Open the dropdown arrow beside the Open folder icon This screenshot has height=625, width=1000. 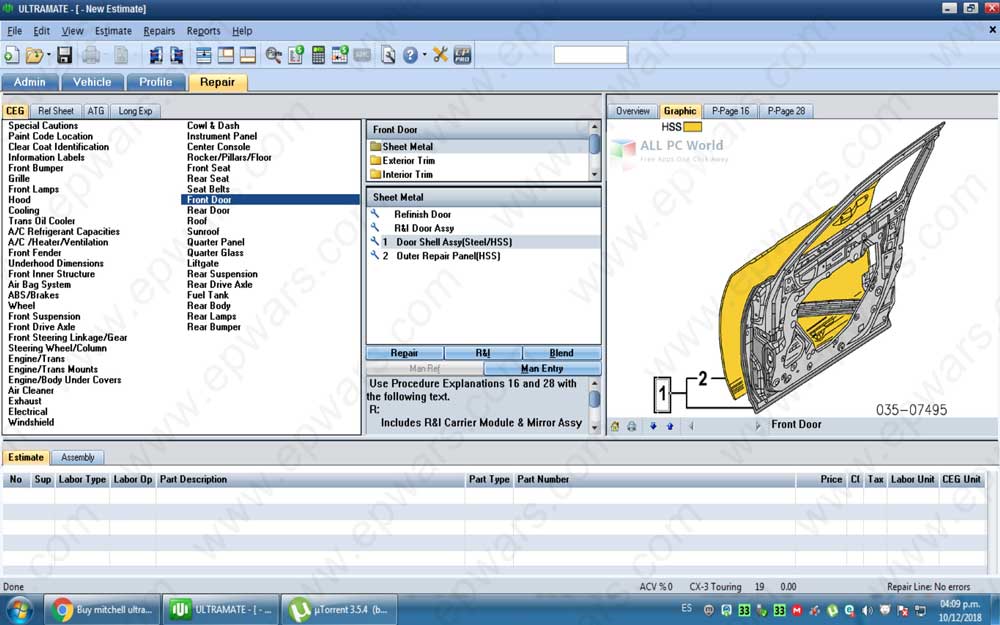(48, 55)
